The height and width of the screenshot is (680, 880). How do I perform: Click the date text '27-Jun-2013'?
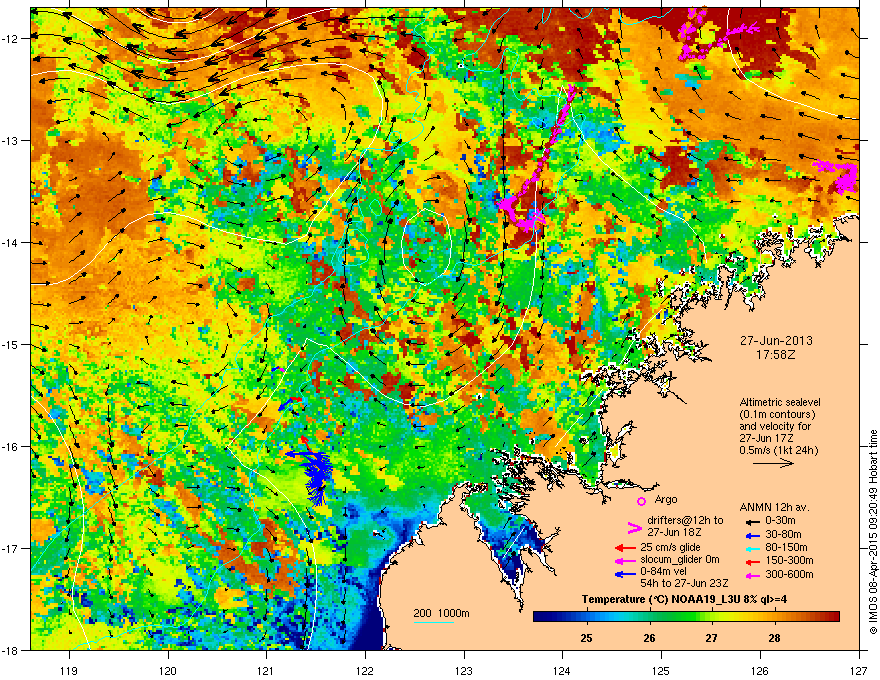776,341
